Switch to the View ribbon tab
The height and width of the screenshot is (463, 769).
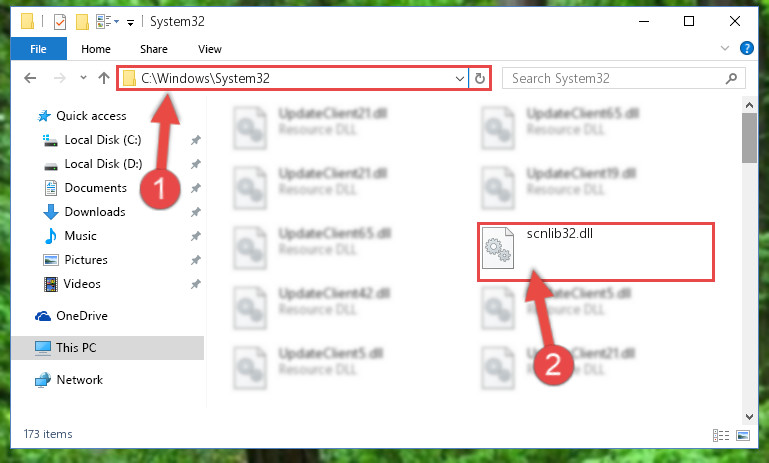click(210, 49)
